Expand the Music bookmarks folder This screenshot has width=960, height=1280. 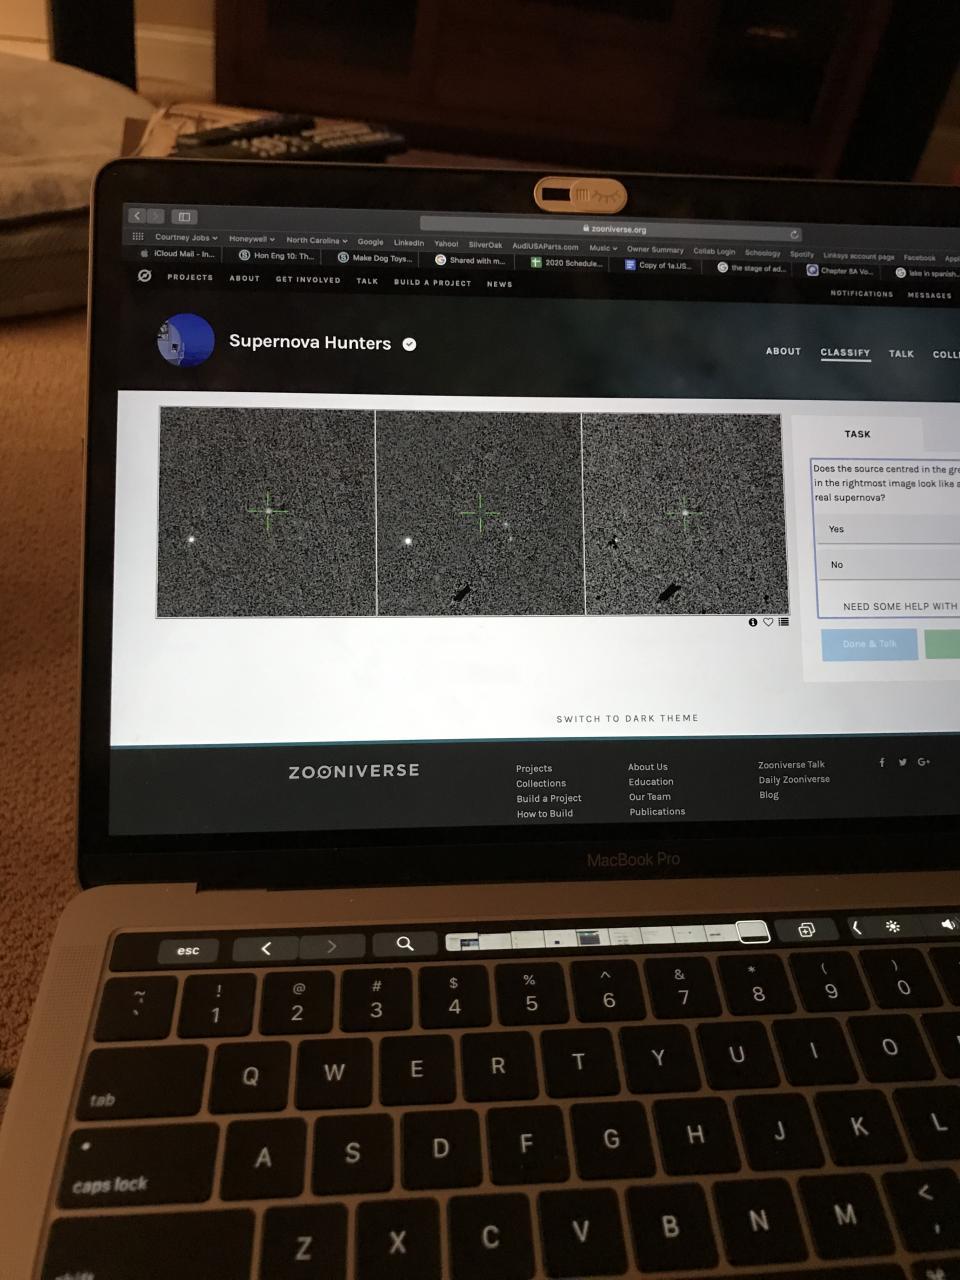[x=602, y=247]
